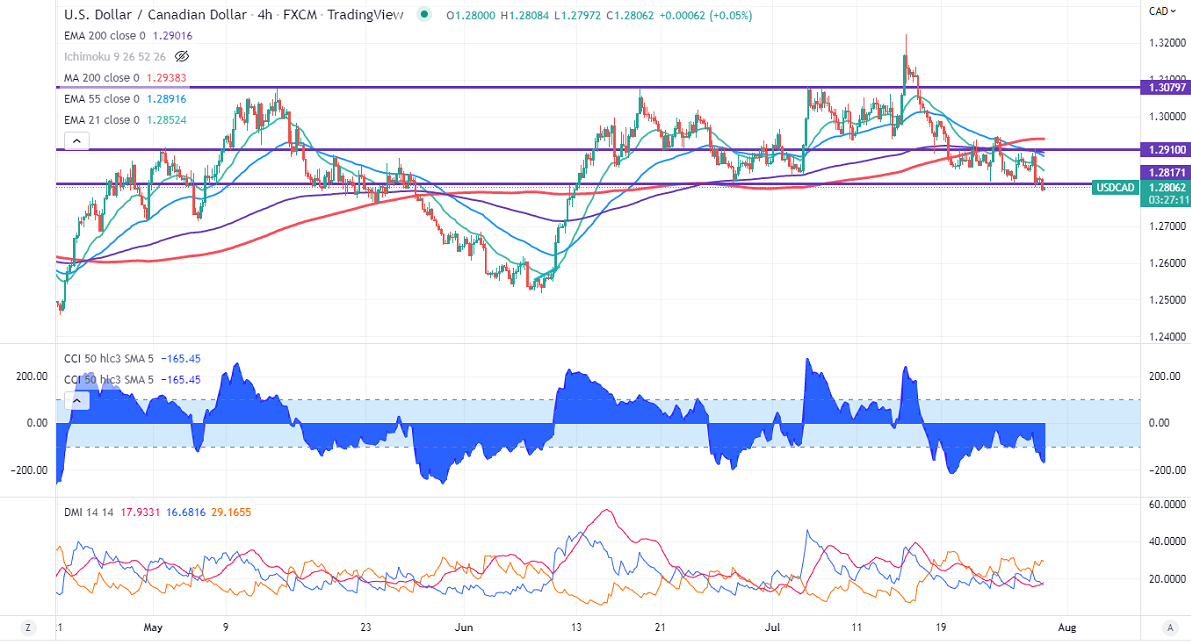1191x643 pixels.
Task: Select the EMA 55 close 0 legend
Action: [102, 99]
